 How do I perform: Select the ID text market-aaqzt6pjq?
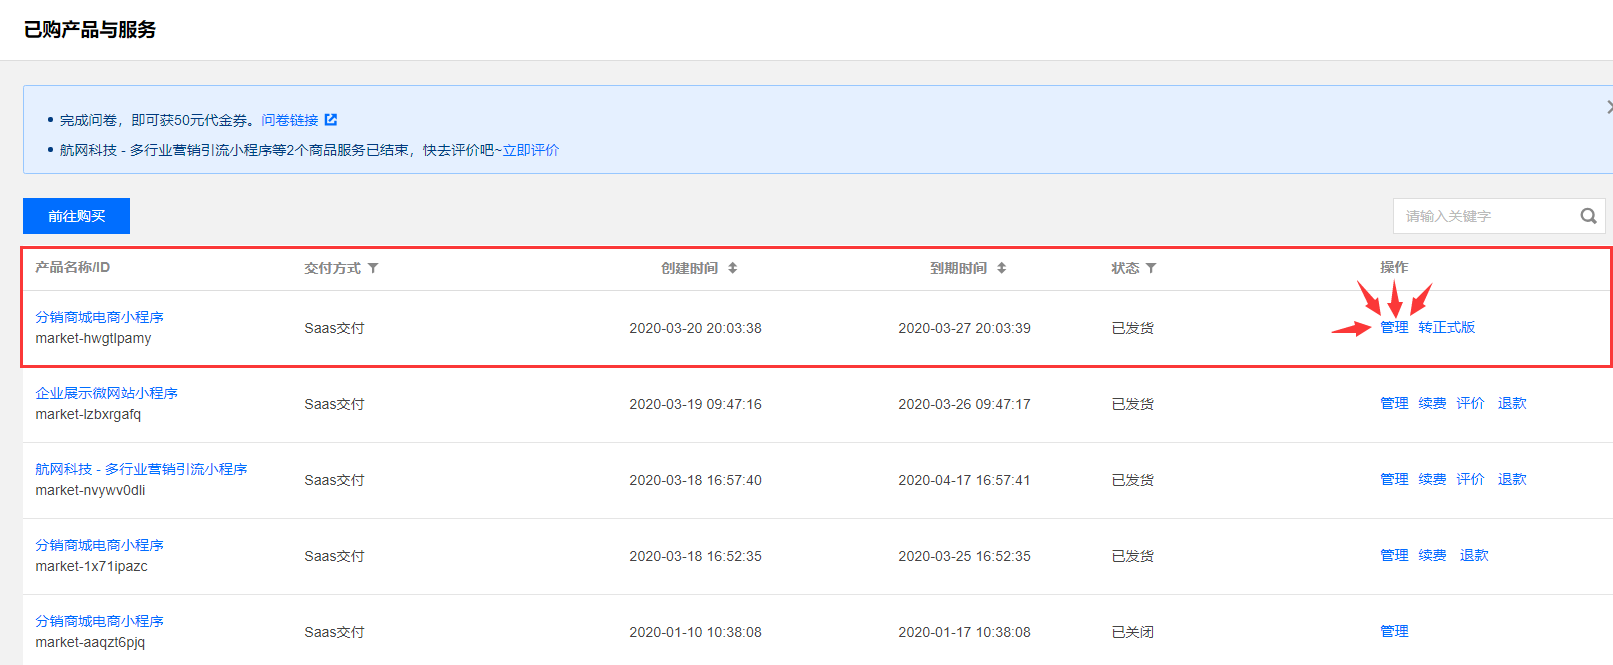[90, 642]
